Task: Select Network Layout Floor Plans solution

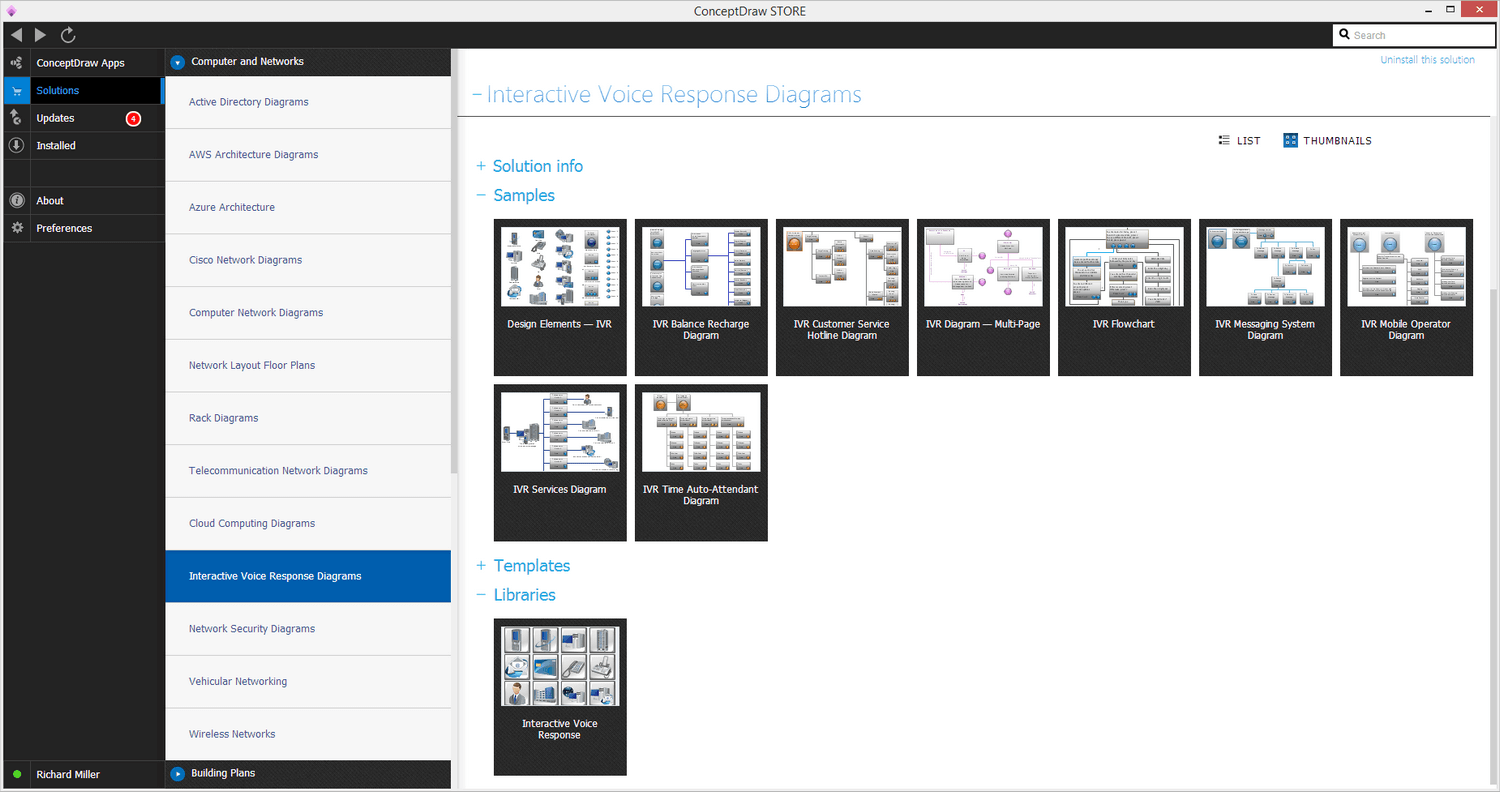Action: pyautogui.click(x=308, y=365)
